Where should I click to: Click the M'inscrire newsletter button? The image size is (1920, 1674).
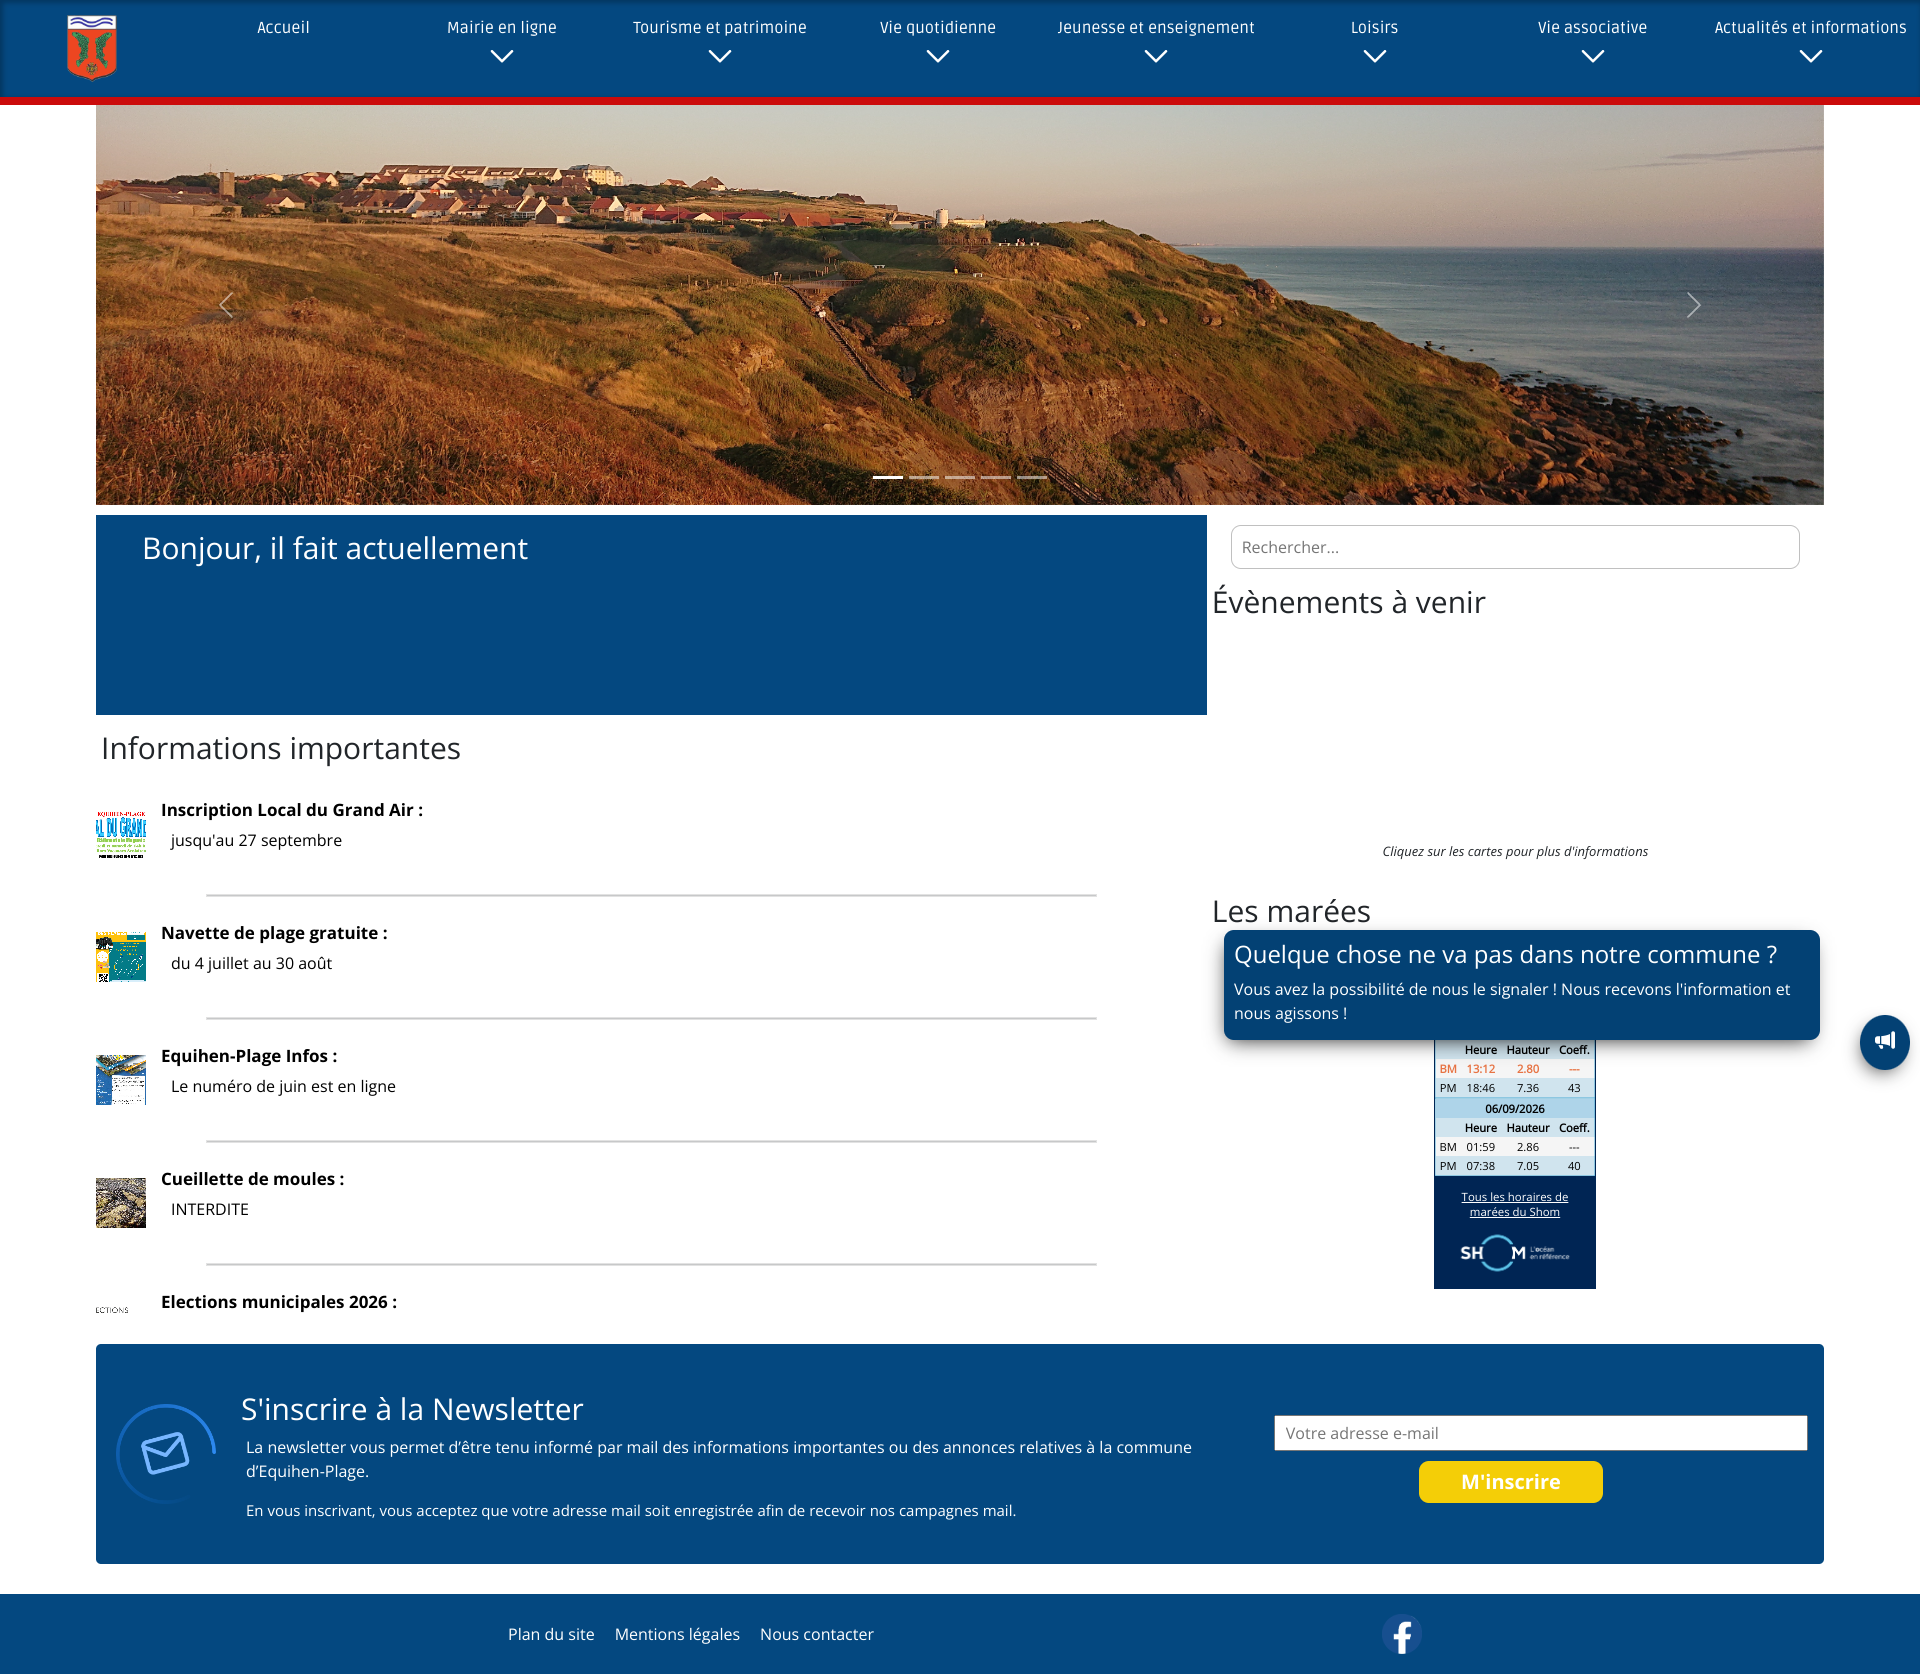(x=1510, y=1482)
